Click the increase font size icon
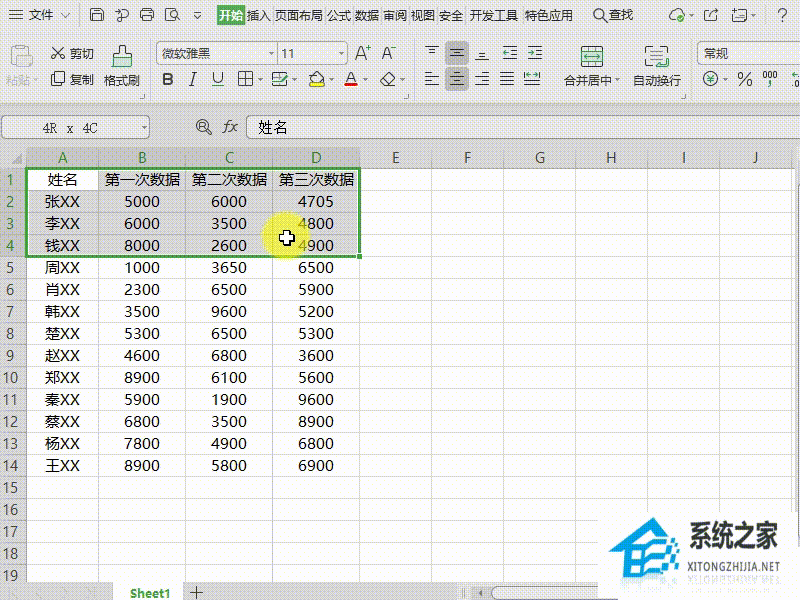 [x=362, y=53]
